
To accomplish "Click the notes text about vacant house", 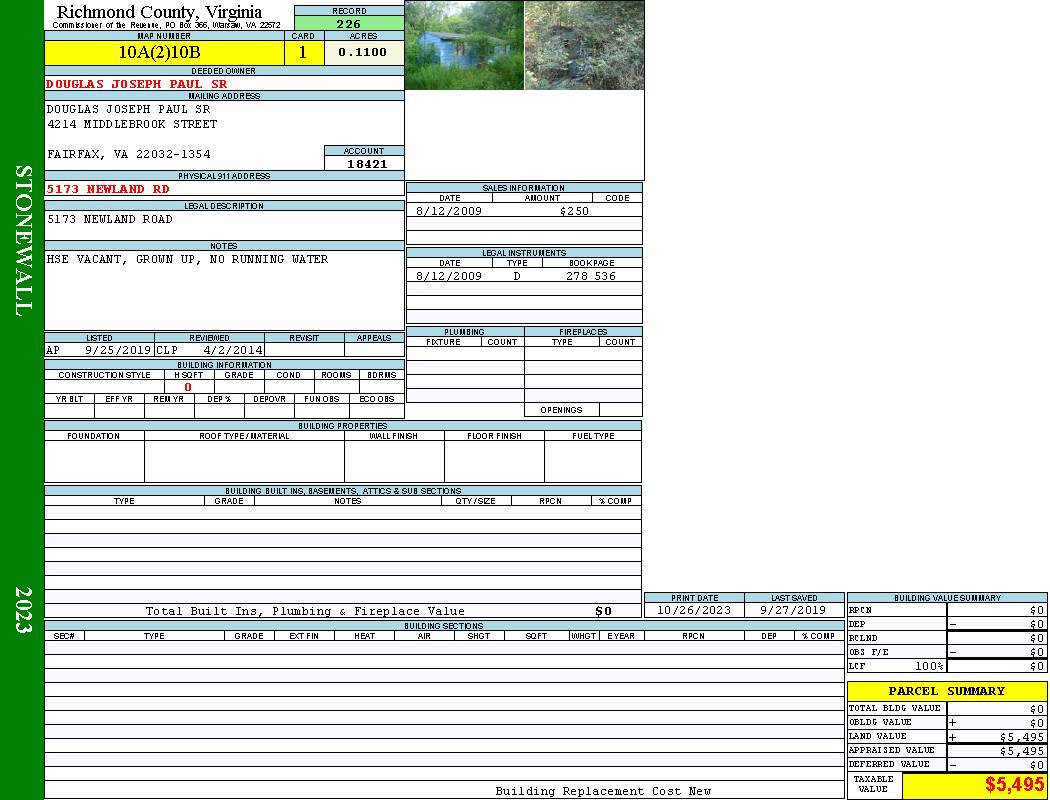I will [x=187, y=259].
